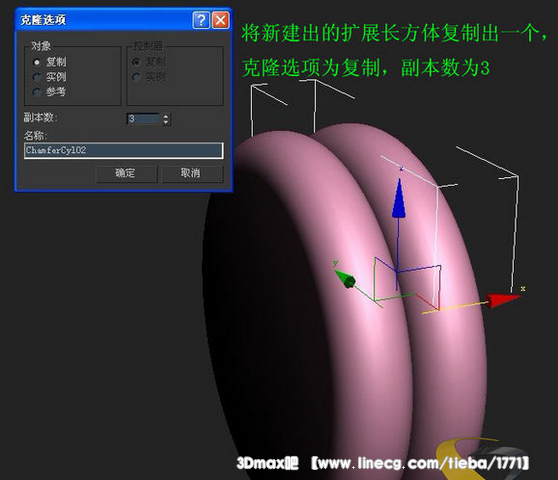
Task: Cancel with the 取消 button
Action: click(x=192, y=173)
